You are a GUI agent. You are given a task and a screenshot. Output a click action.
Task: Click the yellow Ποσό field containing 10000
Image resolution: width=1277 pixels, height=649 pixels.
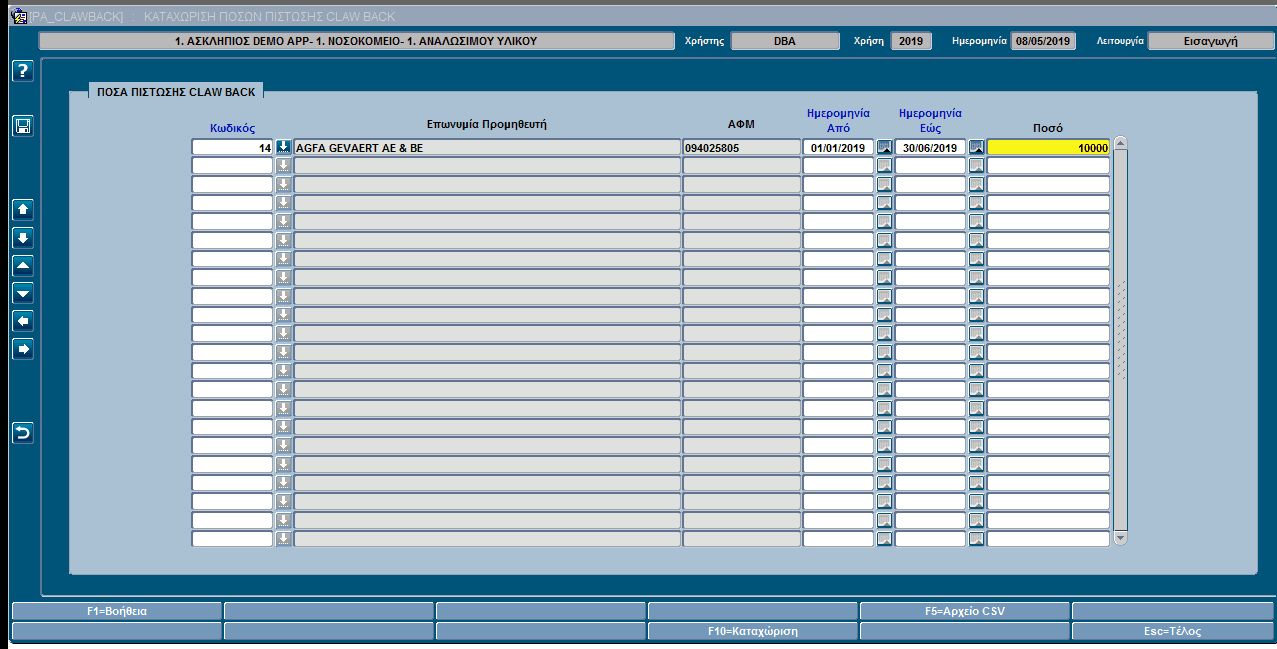pyautogui.click(x=1048, y=147)
